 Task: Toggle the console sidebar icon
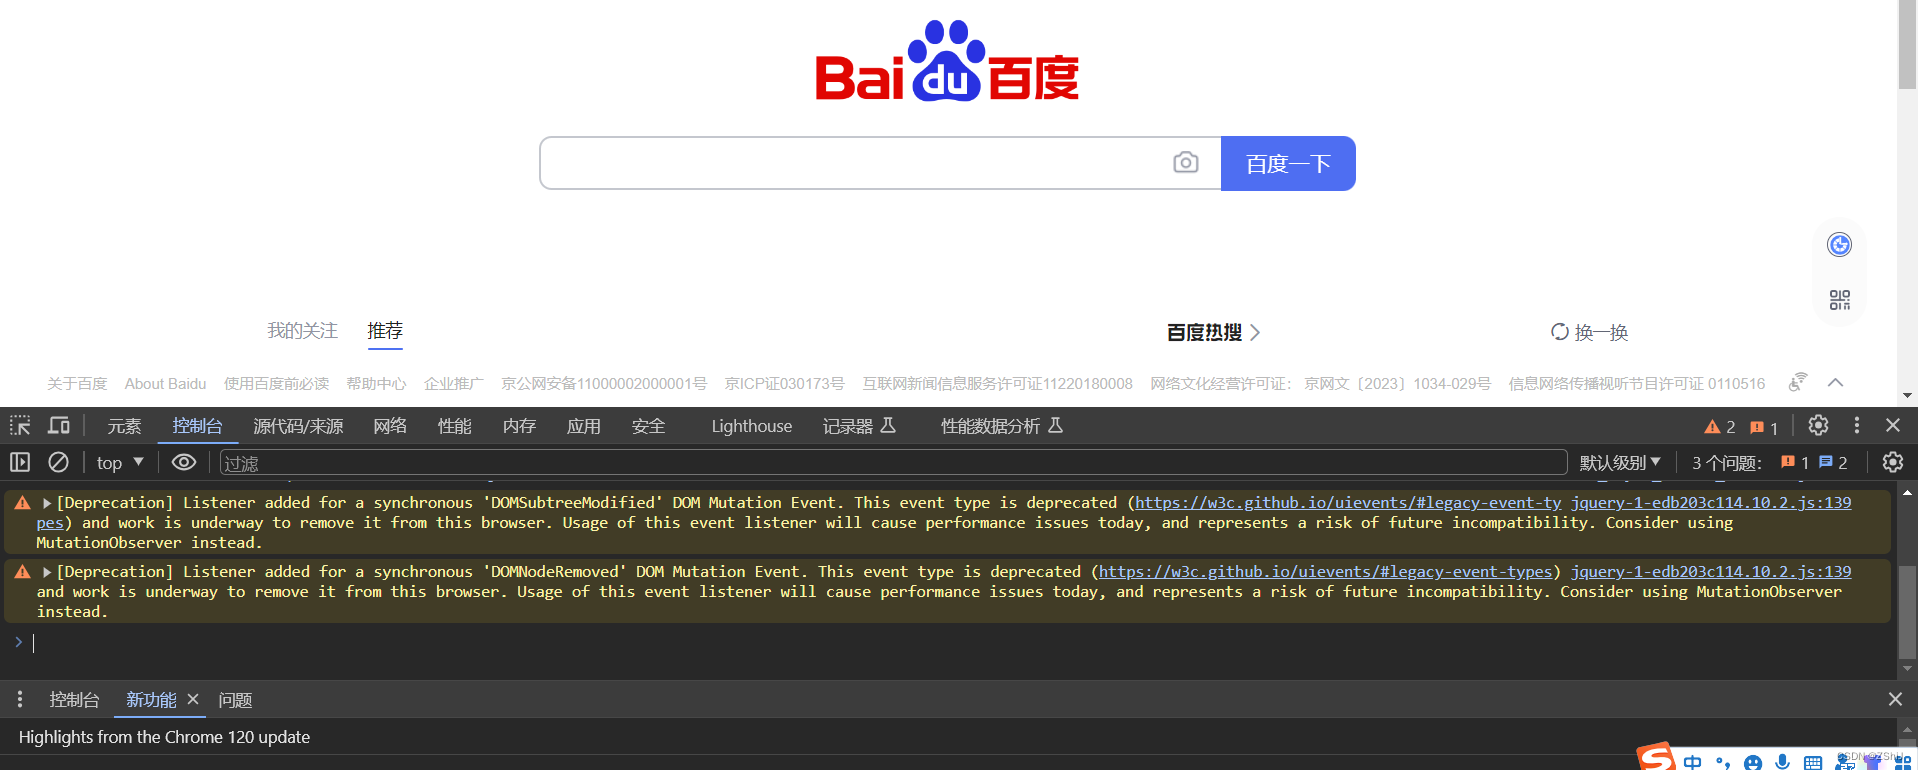pyautogui.click(x=20, y=462)
